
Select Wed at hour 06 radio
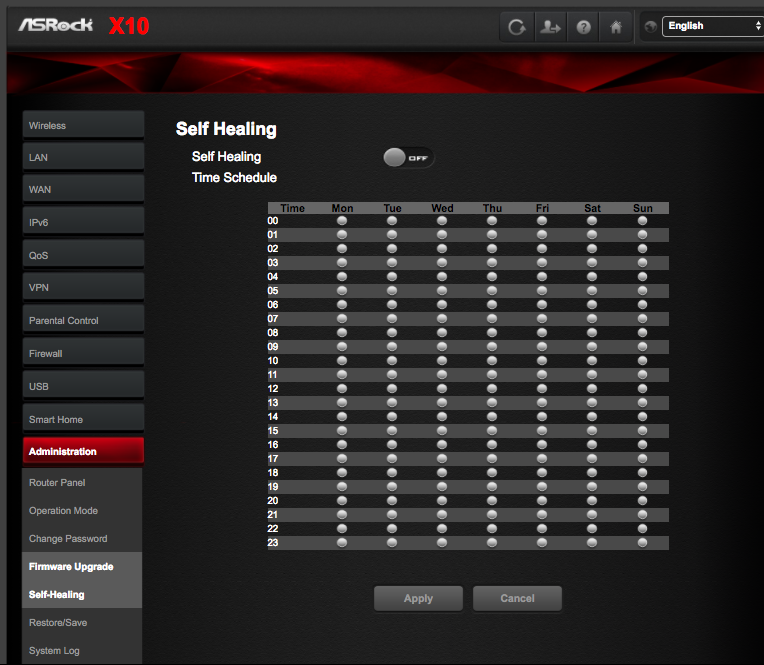click(442, 304)
